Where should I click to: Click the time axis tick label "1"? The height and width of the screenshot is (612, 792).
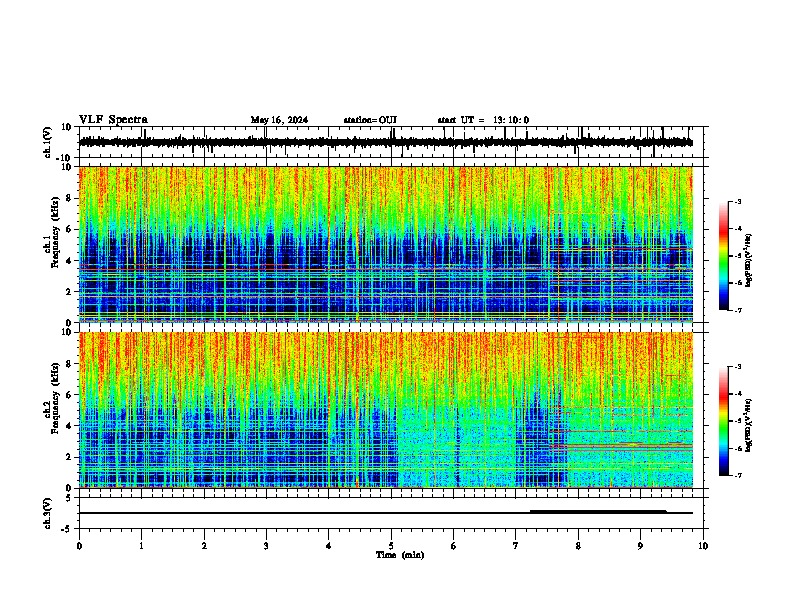coord(141,546)
